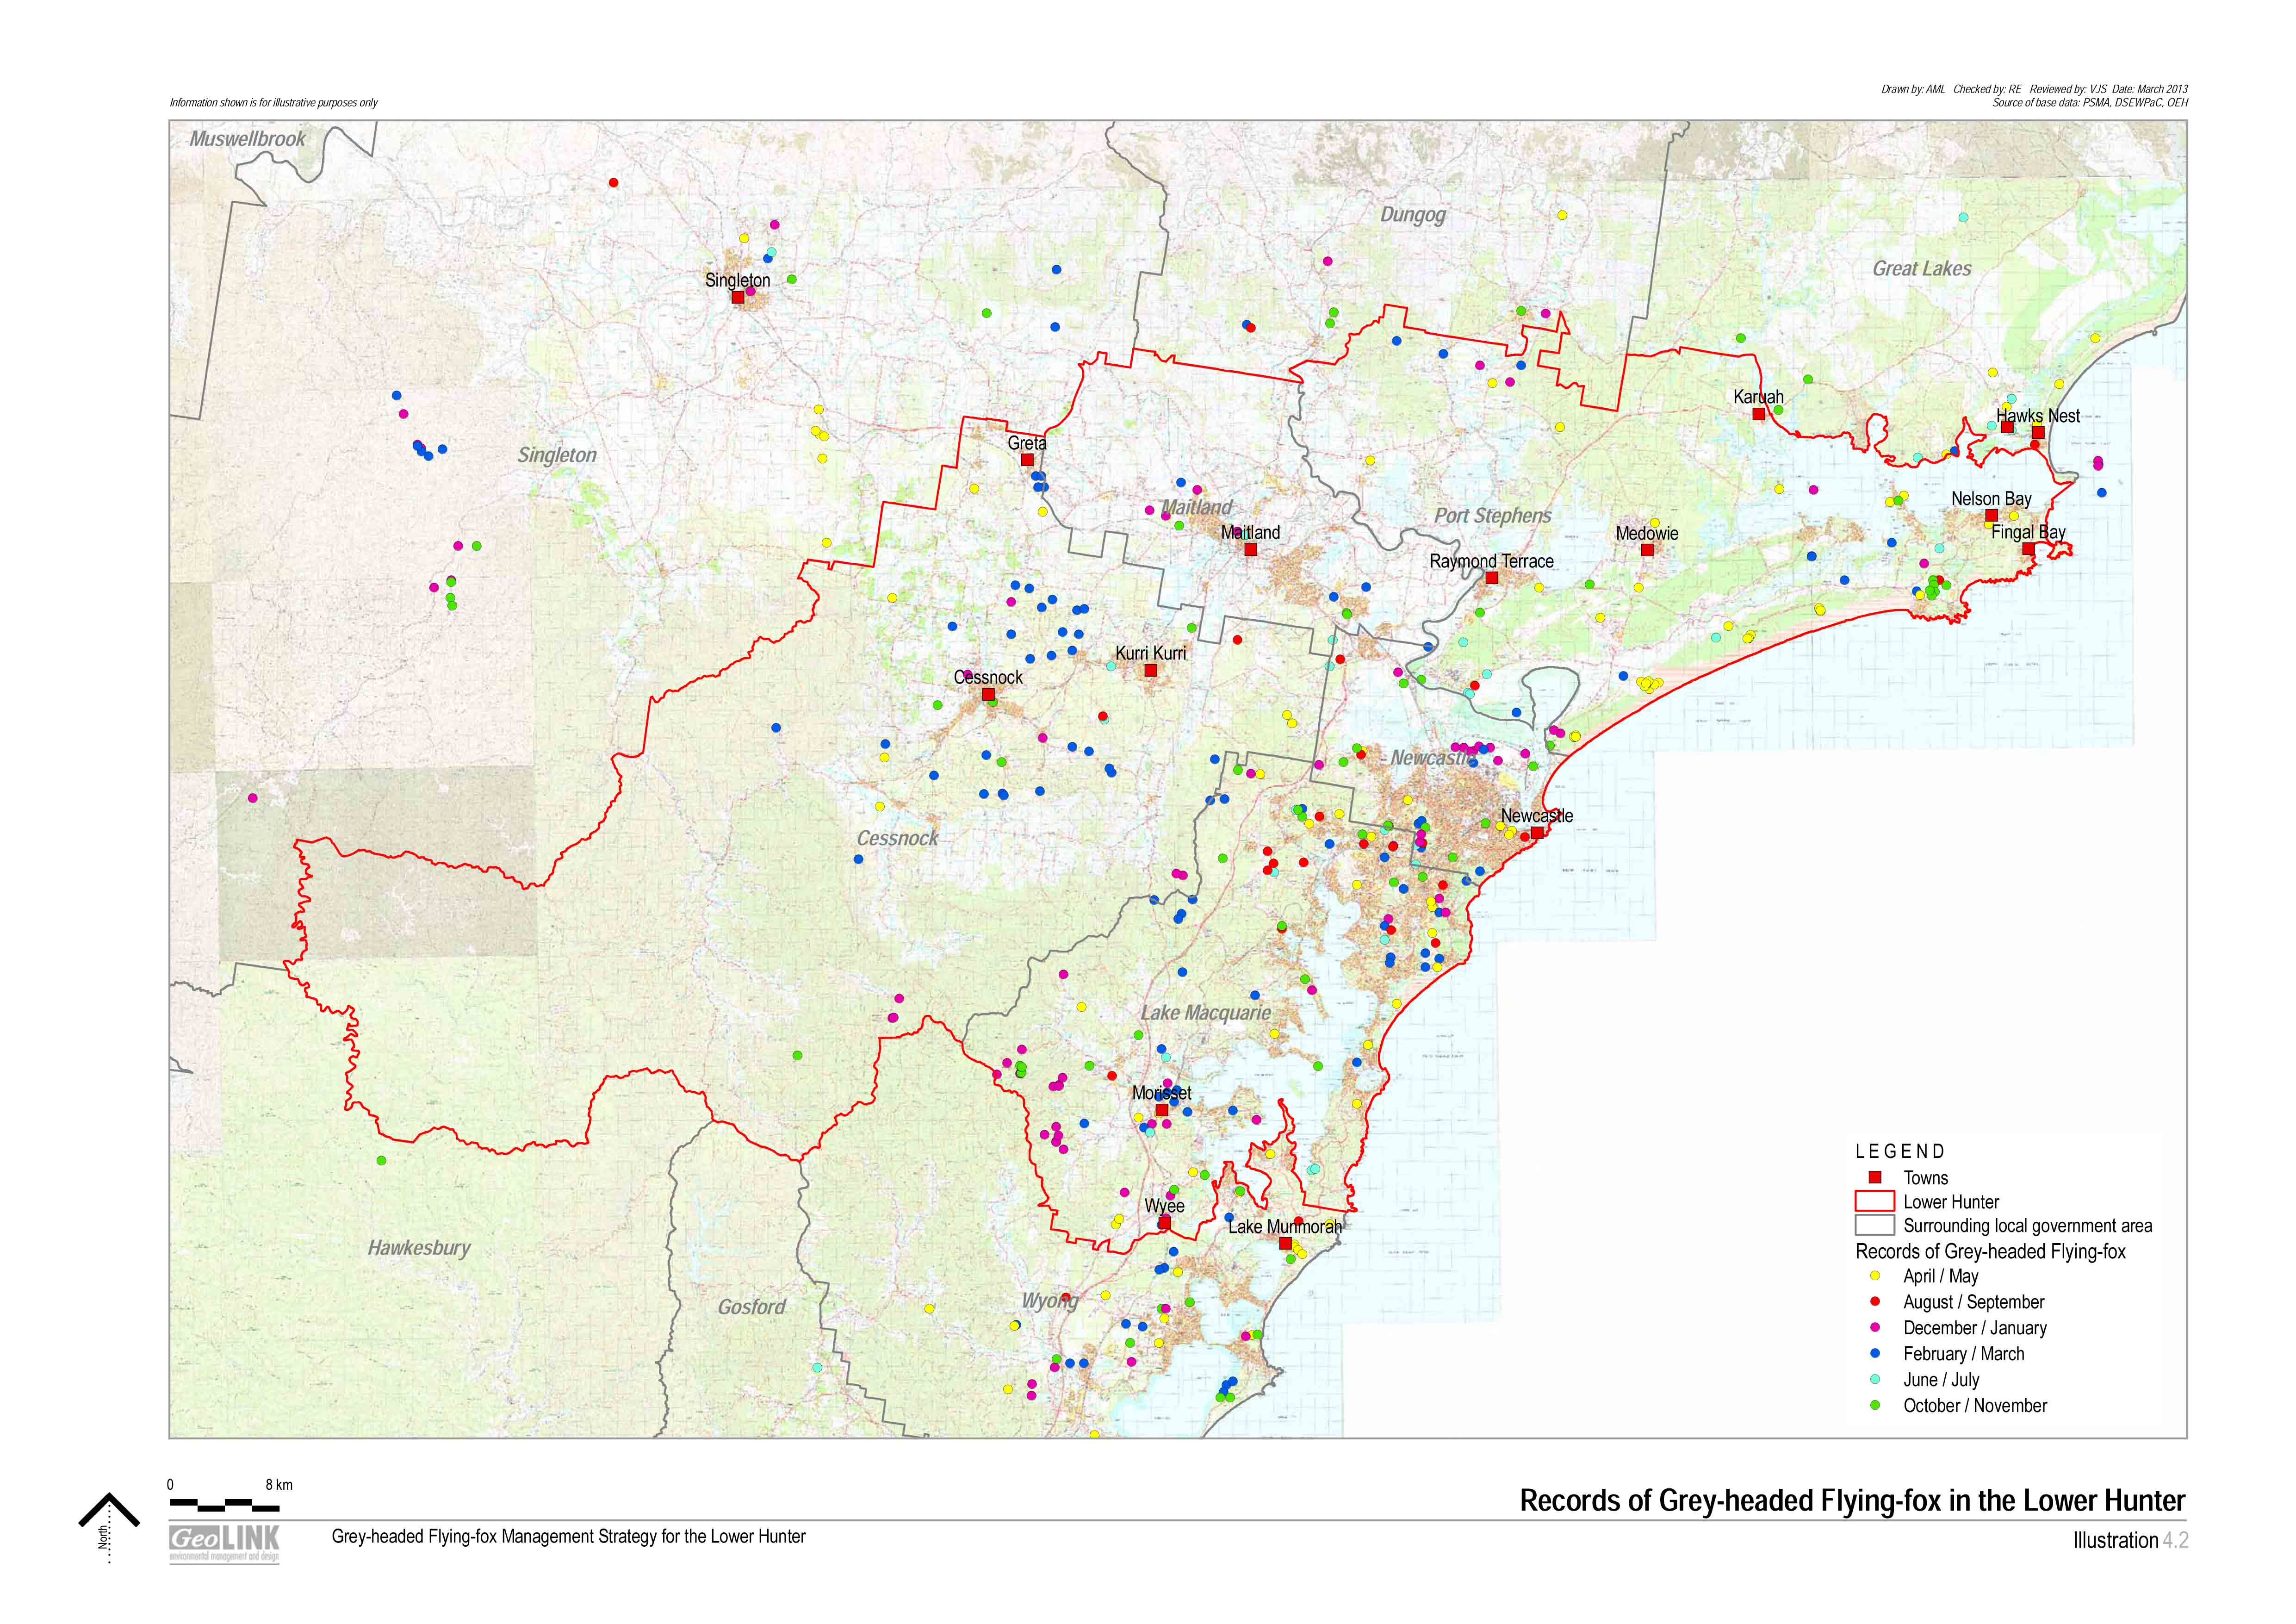This screenshot has height=1624, width=2296.
Task: Click the Surrounding local government area legend box
Action: (1875, 1225)
